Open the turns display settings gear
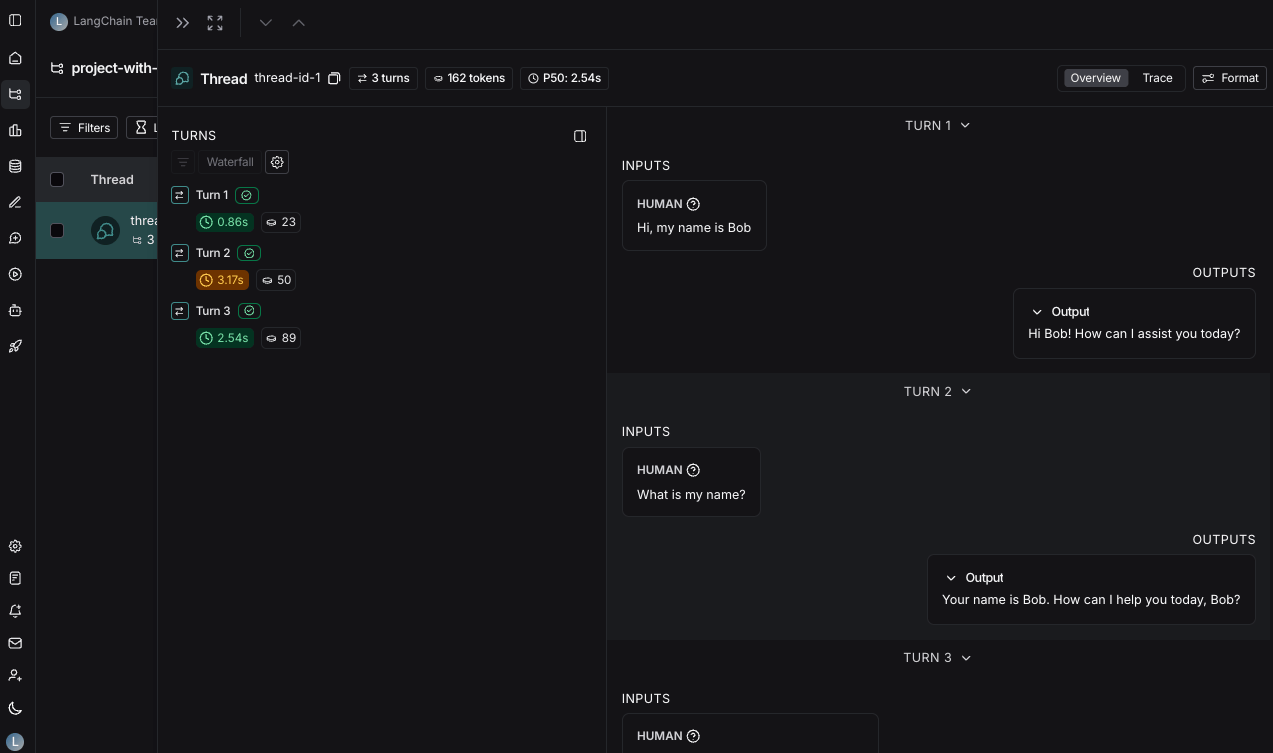 pyautogui.click(x=277, y=162)
